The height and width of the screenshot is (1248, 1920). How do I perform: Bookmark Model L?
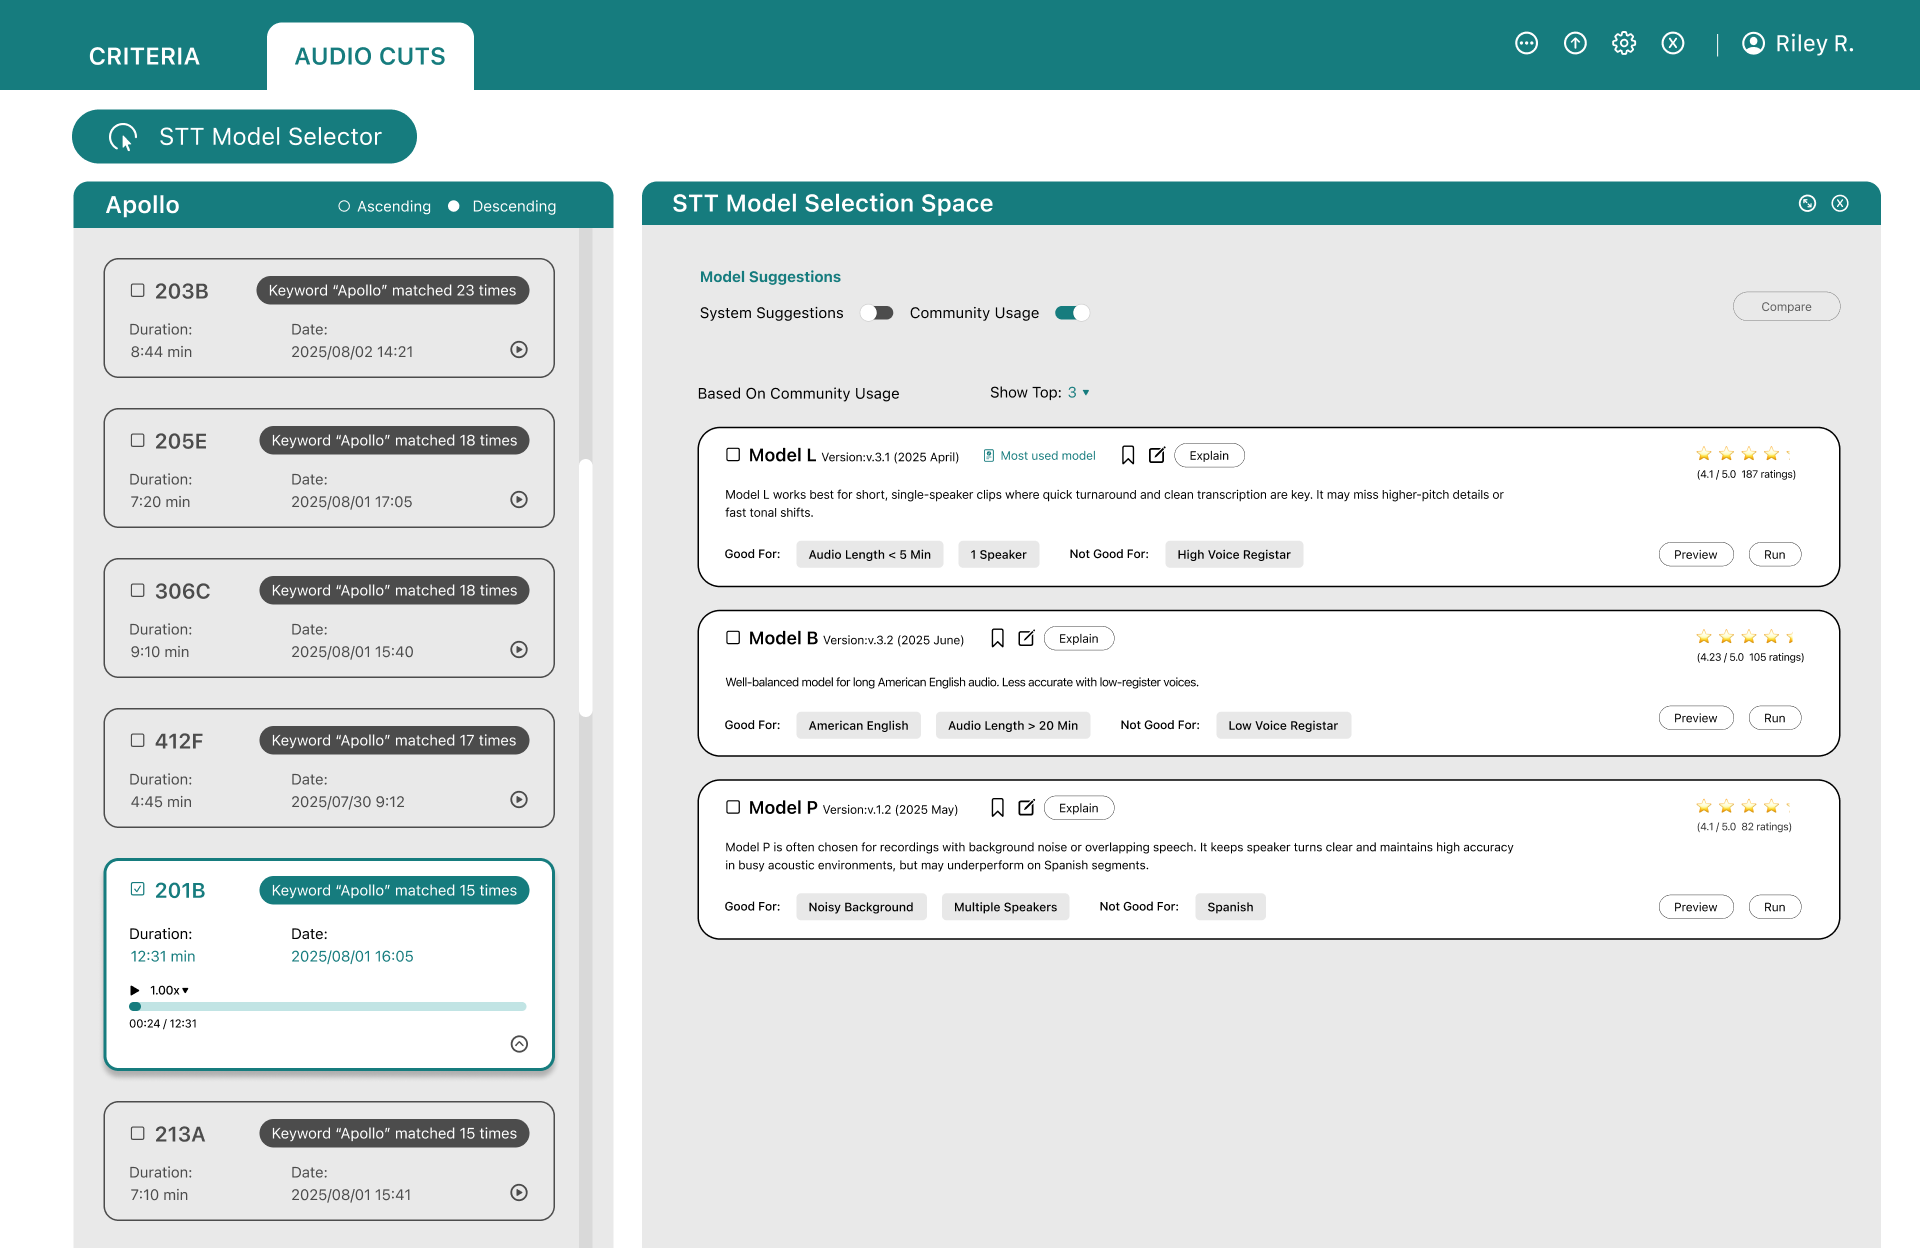click(1127, 455)
